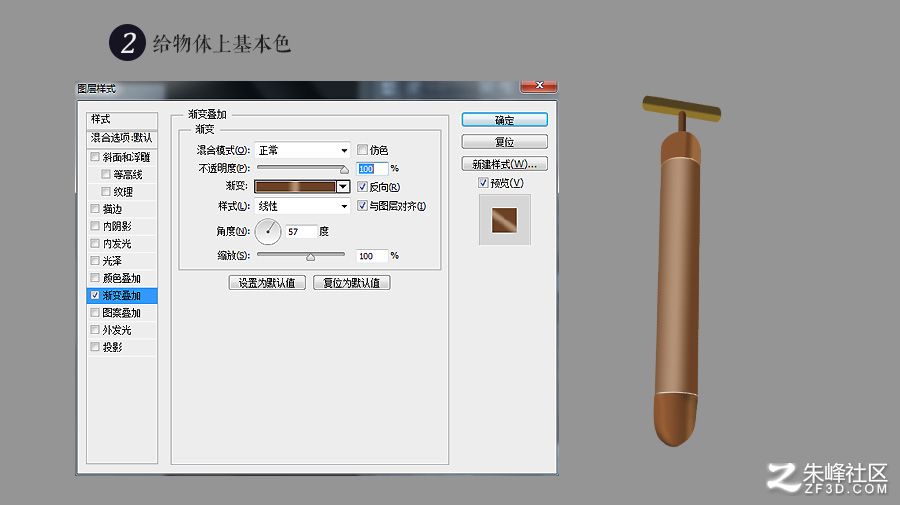
Task: Select 混合选项:默认 in left list
Action: pyautogui.click(x=122, y=138)
